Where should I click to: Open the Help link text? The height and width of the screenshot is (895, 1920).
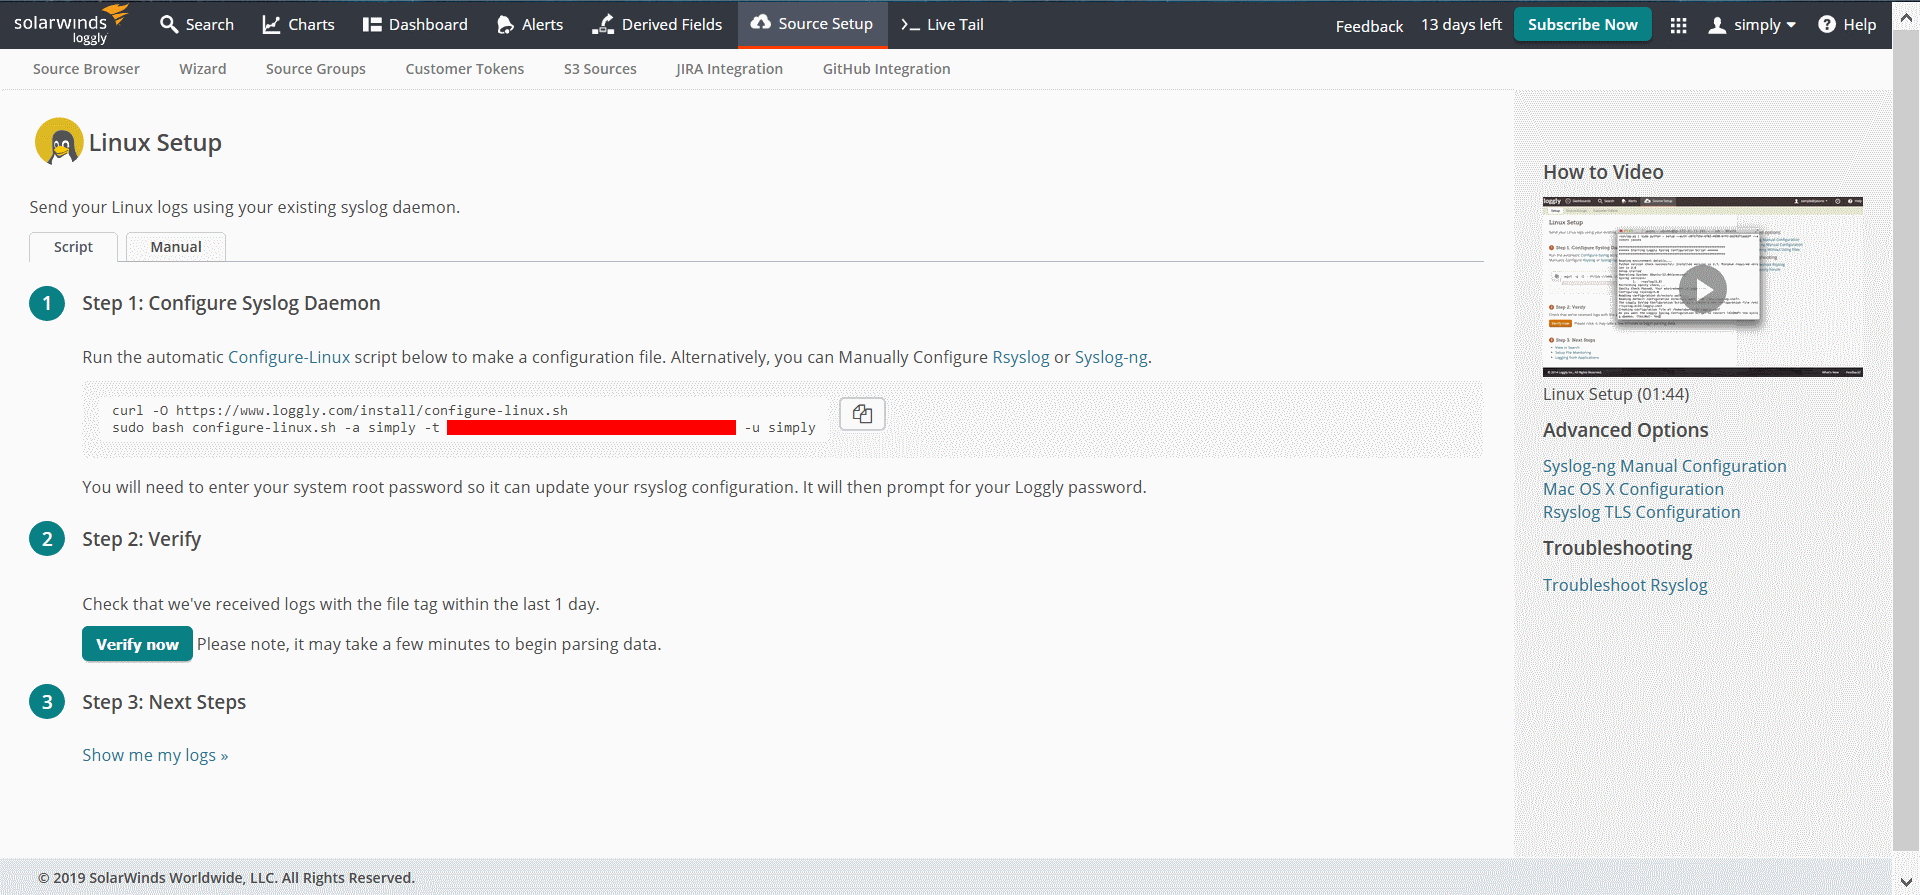point(1860,24)
